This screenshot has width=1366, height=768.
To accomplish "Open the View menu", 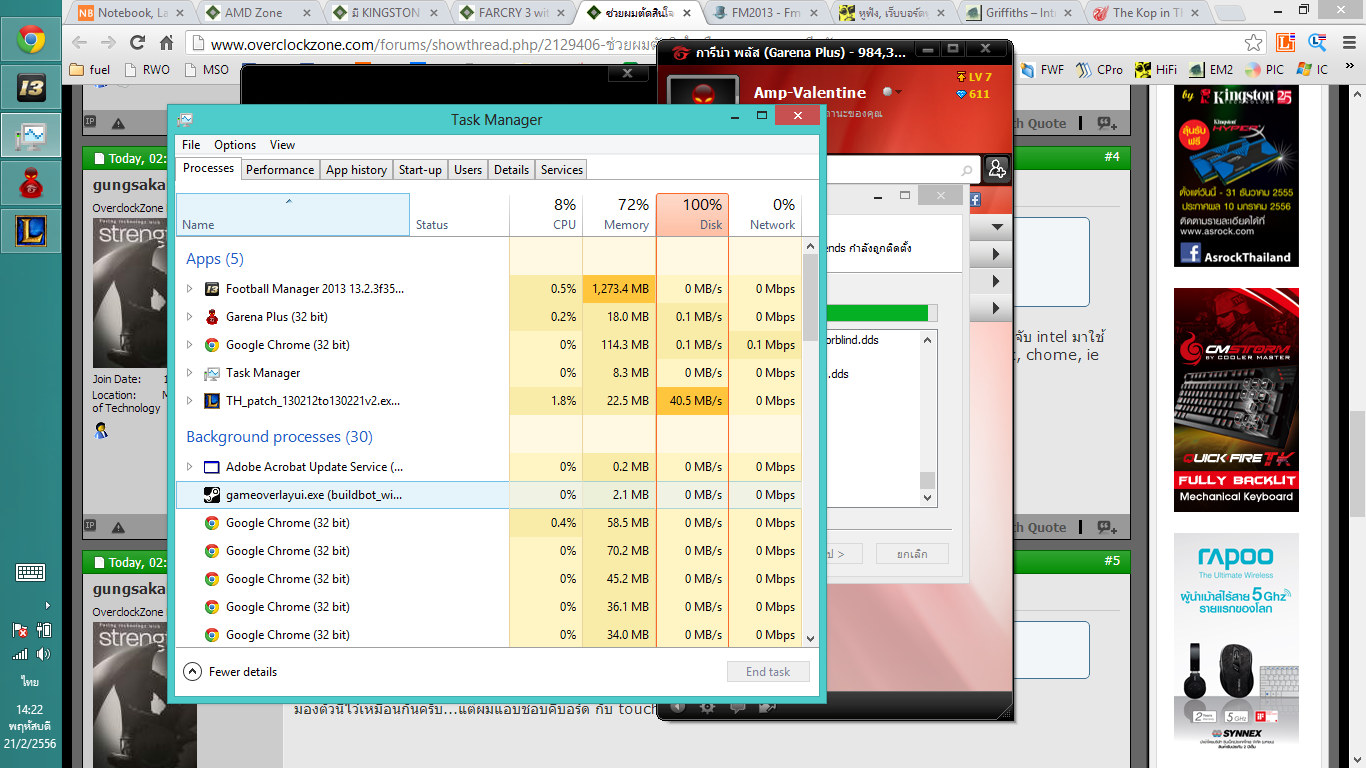I will tap(283, 145).
